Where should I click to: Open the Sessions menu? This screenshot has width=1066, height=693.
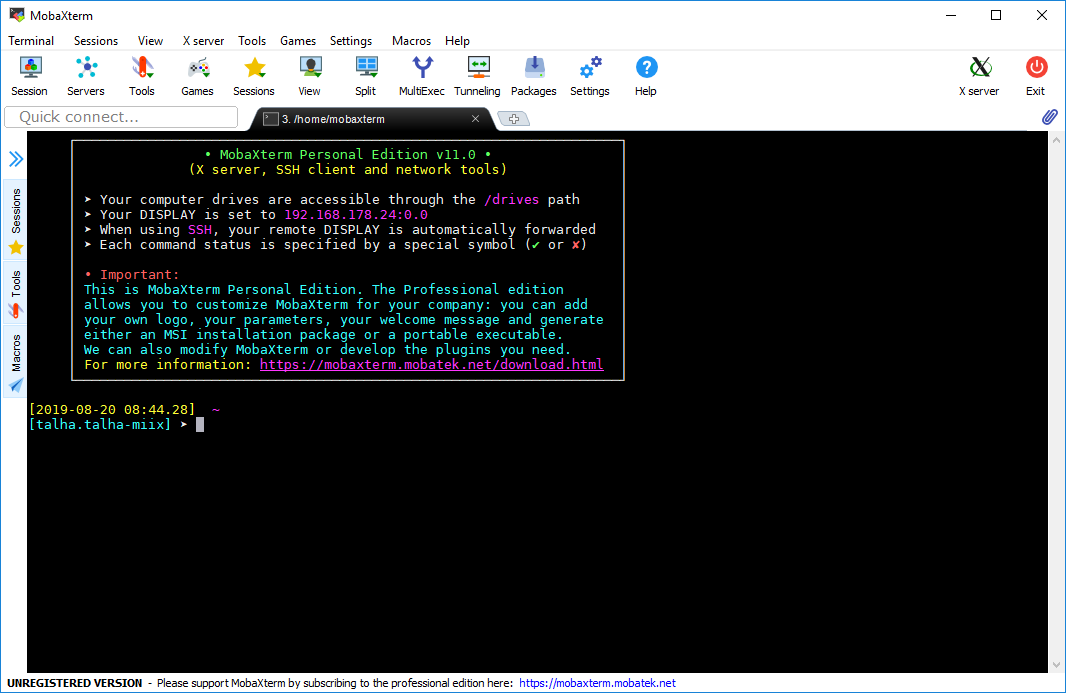click(96, 41)
